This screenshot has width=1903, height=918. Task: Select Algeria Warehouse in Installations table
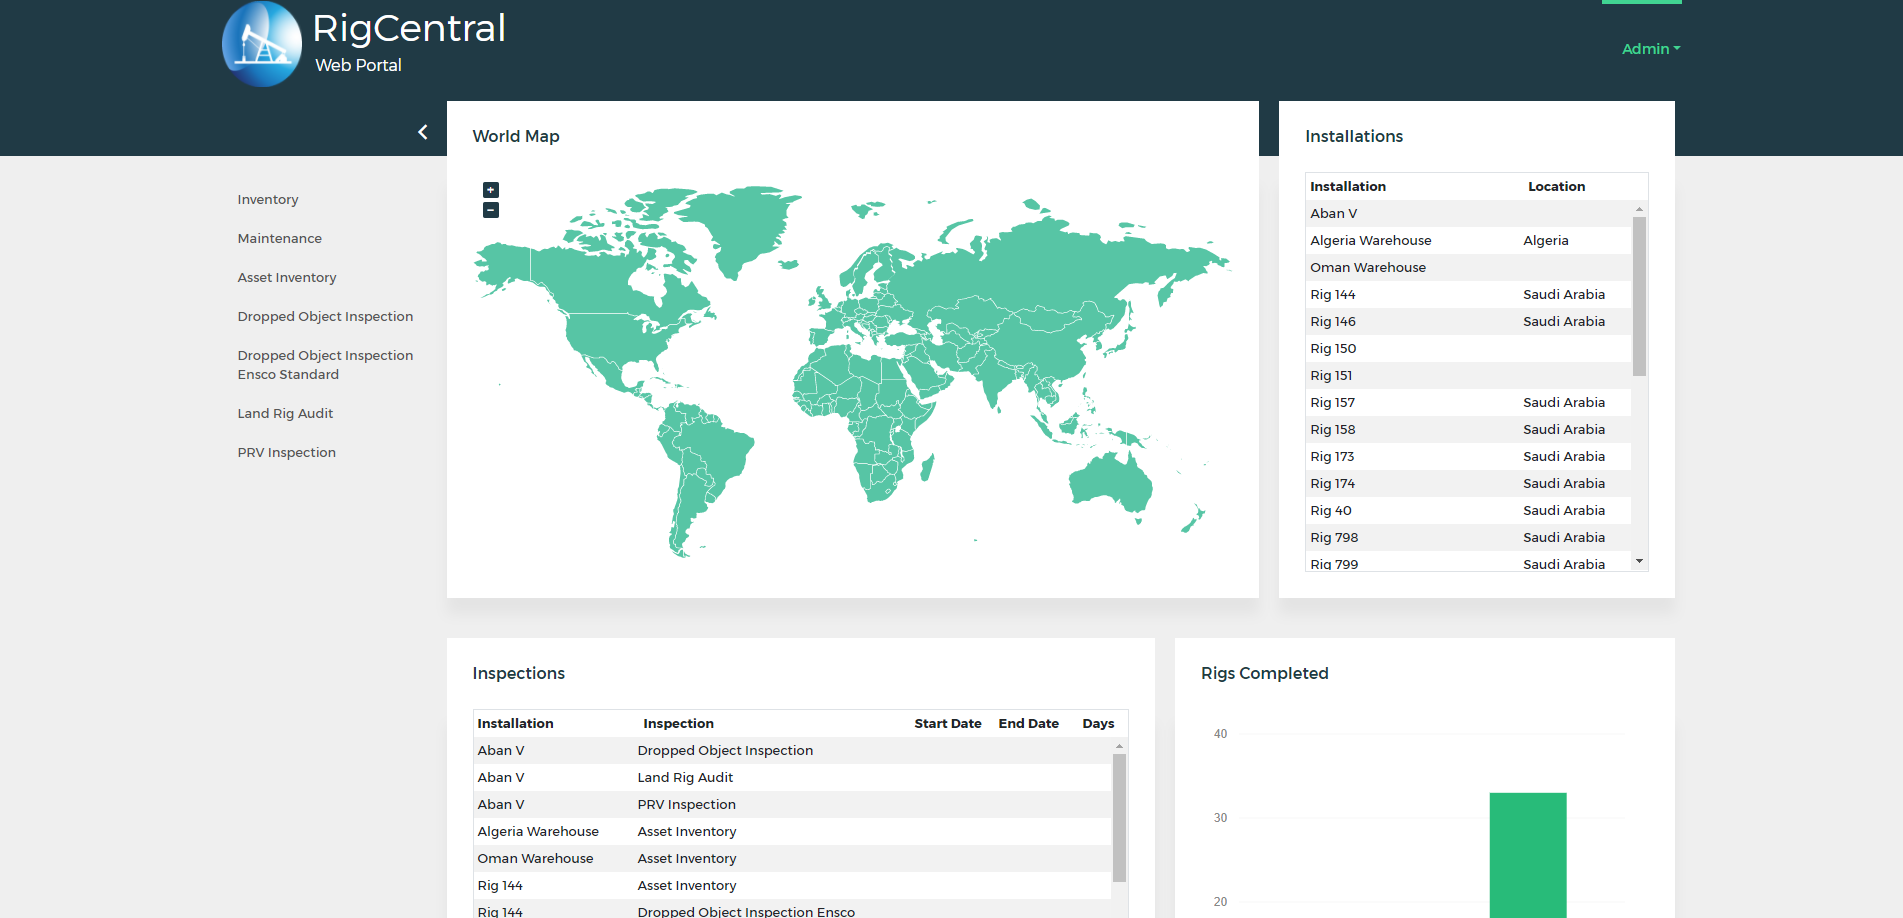1371,241
